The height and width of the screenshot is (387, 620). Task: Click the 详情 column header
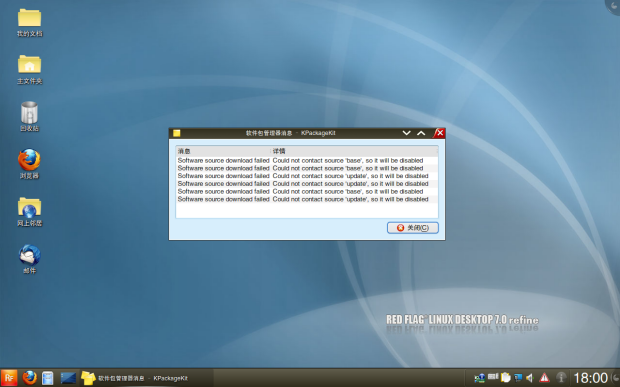click(355, 151)
